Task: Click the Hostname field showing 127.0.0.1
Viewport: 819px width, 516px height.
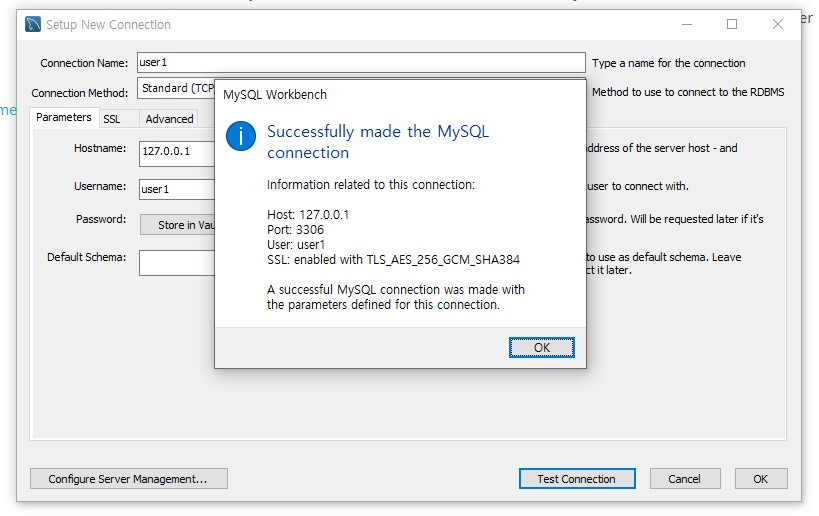Action: pyautogui.click(x=177, y=154)
